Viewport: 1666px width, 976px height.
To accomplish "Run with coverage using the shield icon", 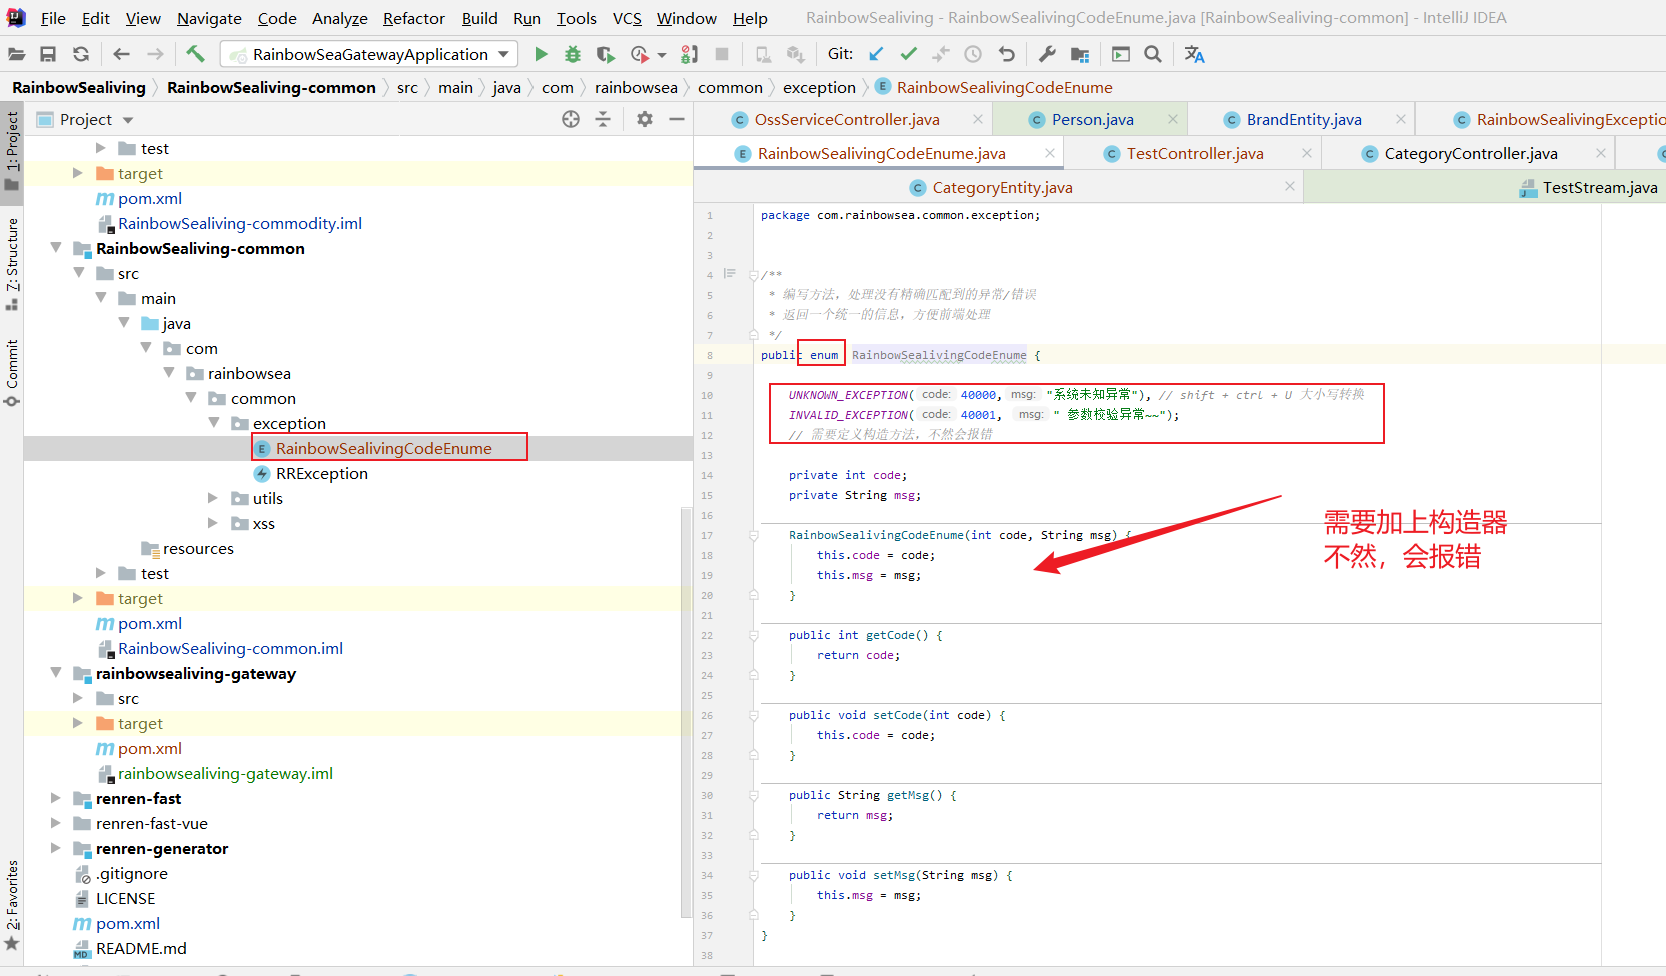I will [606, 54].
